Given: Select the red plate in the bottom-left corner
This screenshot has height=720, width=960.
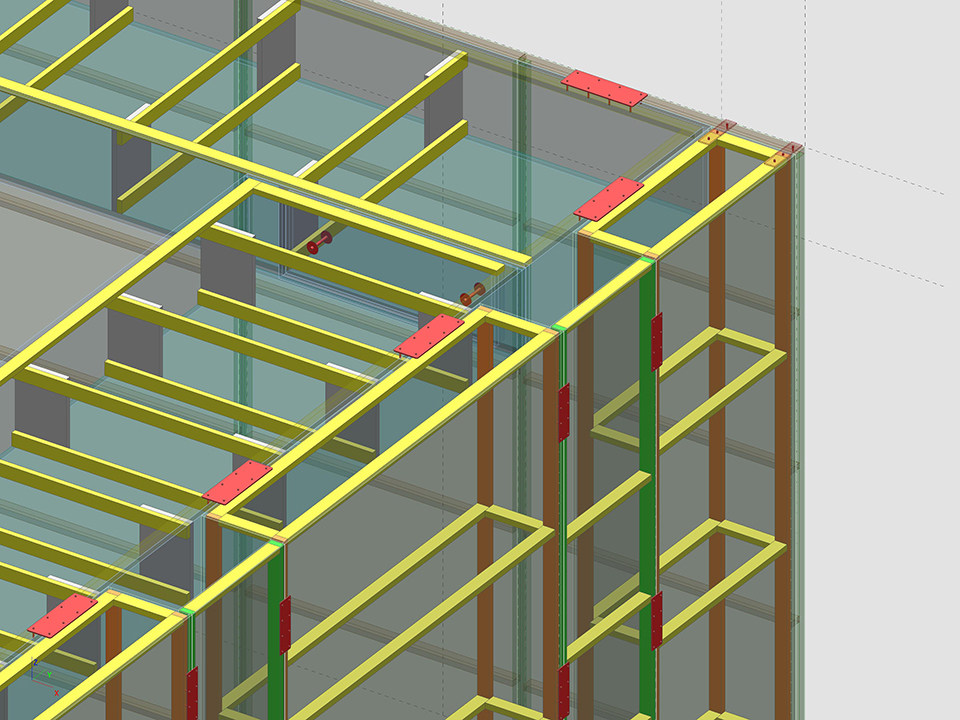Looking at the screenshot, I should (62, 615).
